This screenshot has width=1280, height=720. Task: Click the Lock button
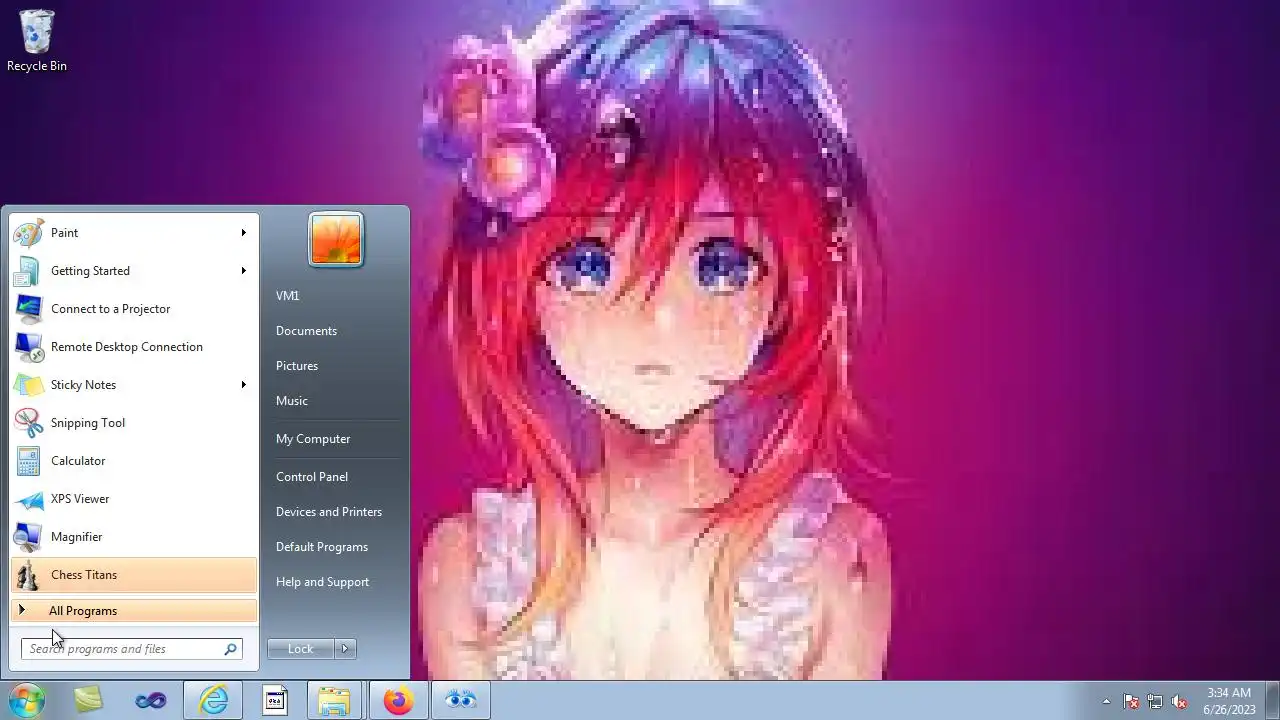301,649
